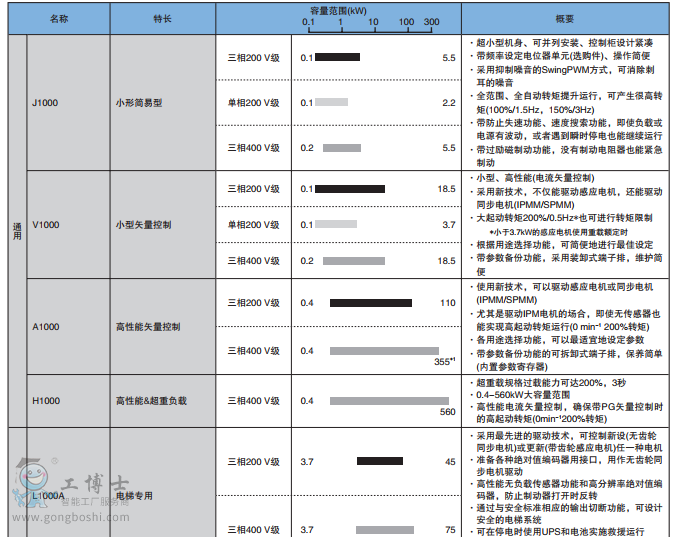
Task: Select the 高性能&超重负载 feature cell
Action: [151, 401]
